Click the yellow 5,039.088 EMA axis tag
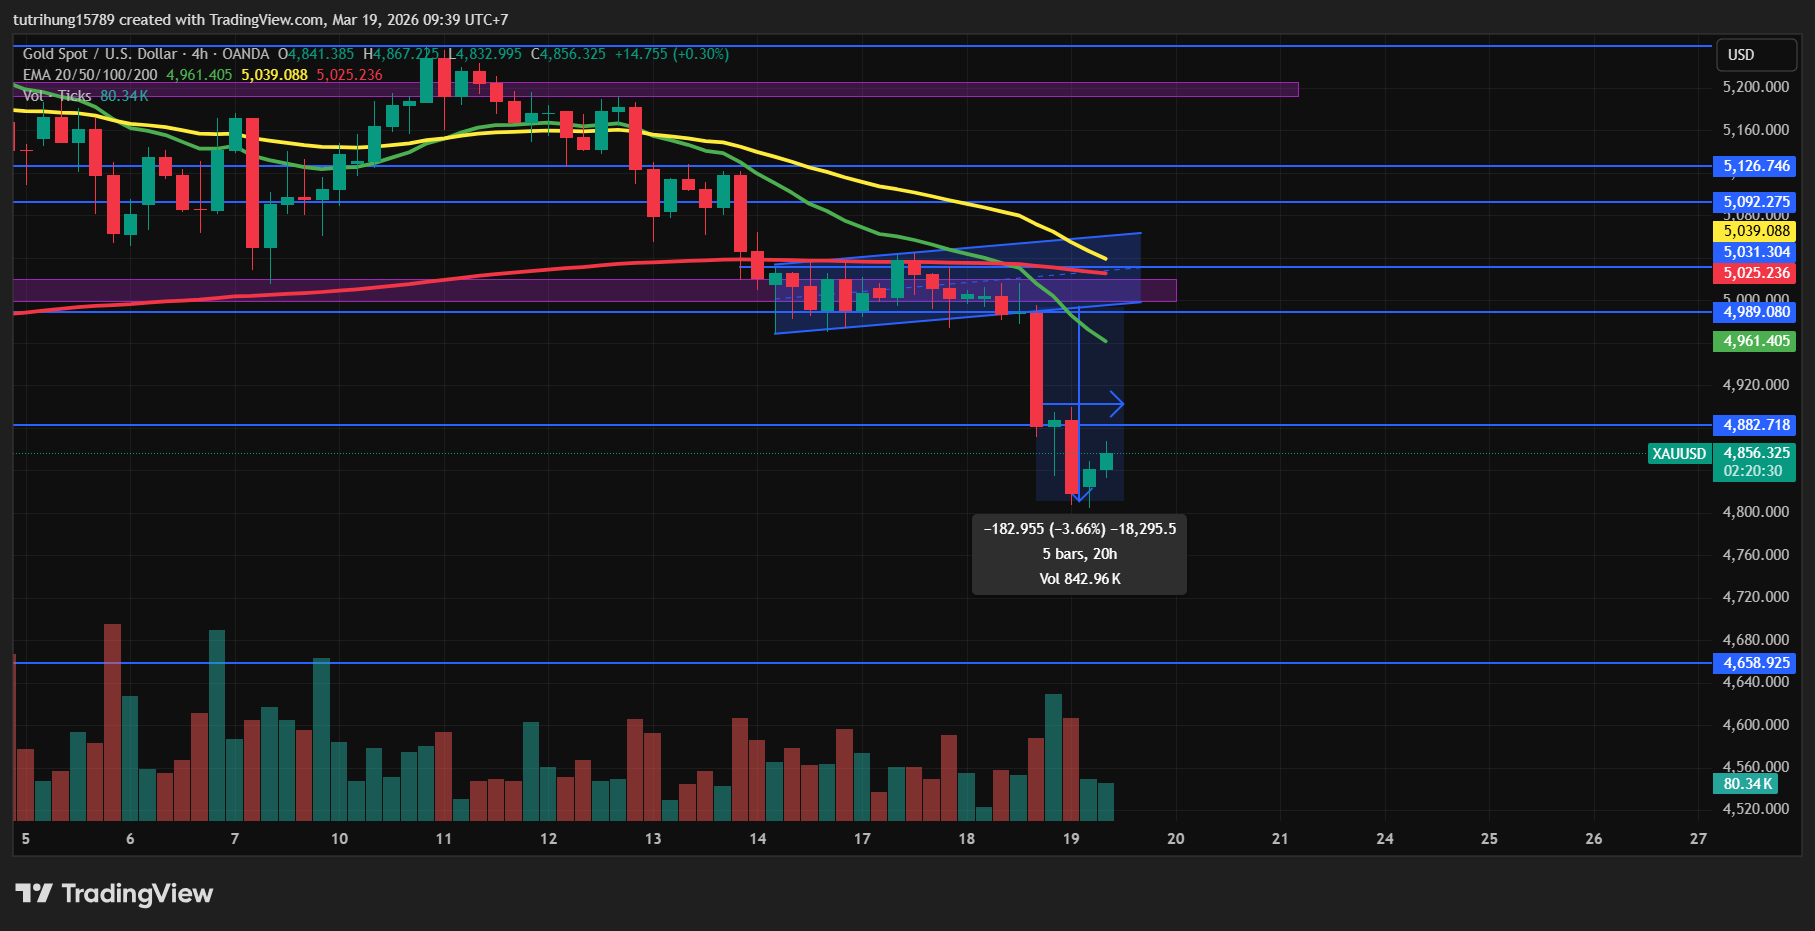 pyautogui.click(x=1755, y=231)
